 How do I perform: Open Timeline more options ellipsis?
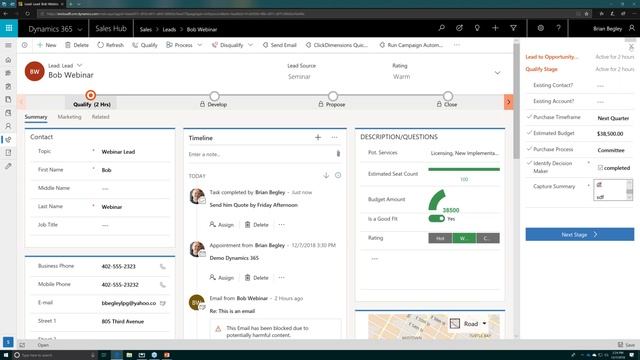click(x=335, y=138)
